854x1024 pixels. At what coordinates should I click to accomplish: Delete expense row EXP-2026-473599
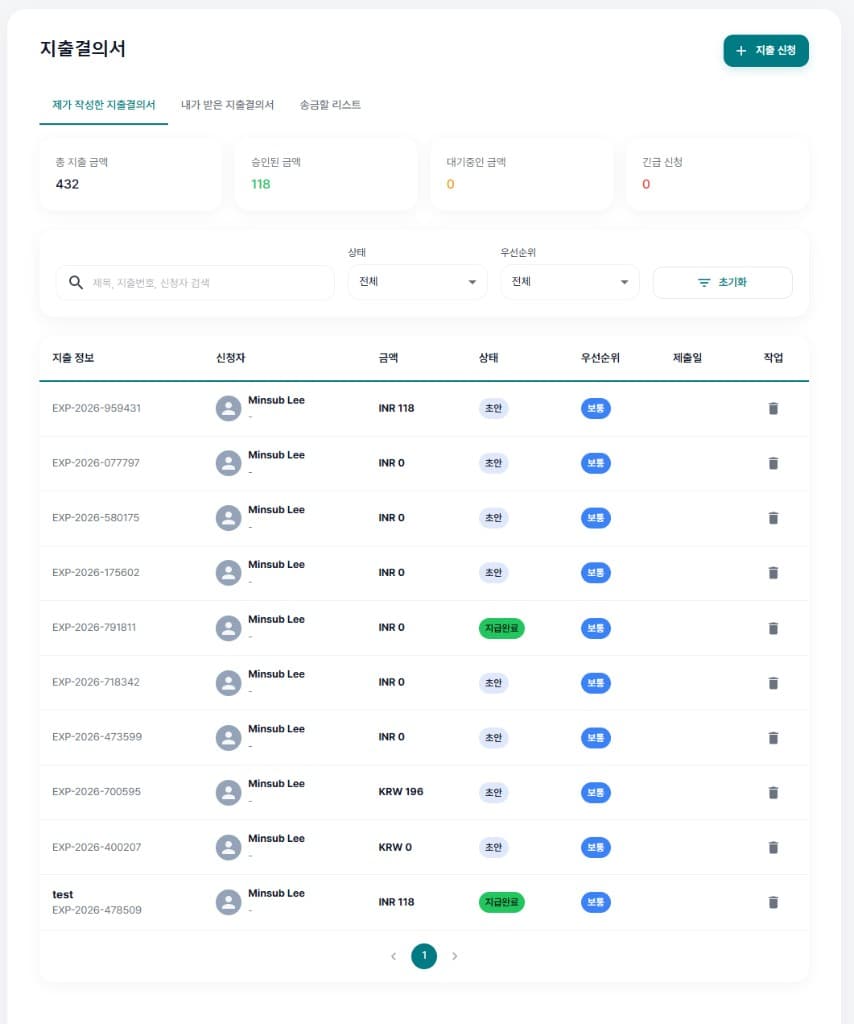coord(773,738)
